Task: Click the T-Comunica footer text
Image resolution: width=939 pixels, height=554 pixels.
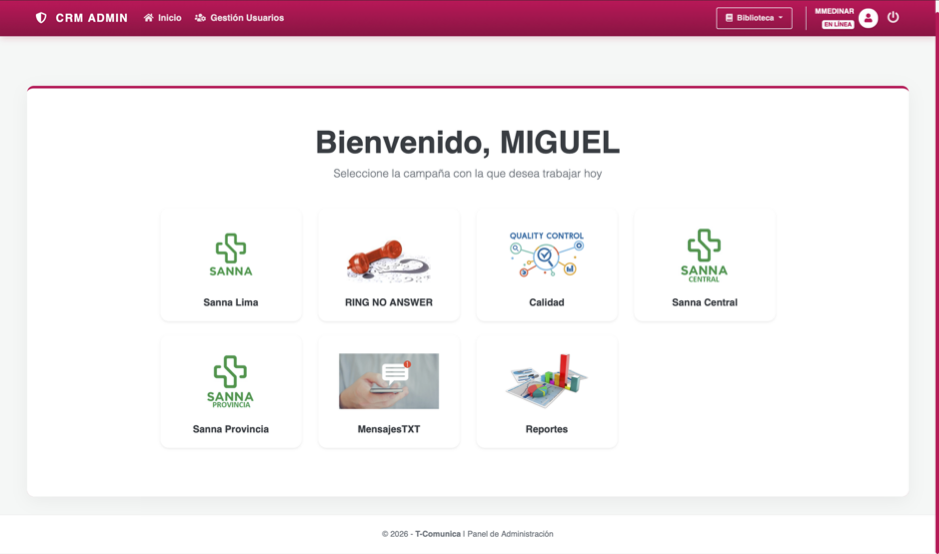Action: [438, 534]
